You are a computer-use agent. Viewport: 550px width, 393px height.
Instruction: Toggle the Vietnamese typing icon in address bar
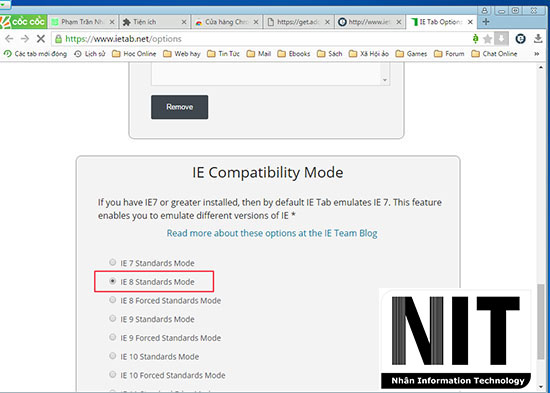[x=475, y=39]
